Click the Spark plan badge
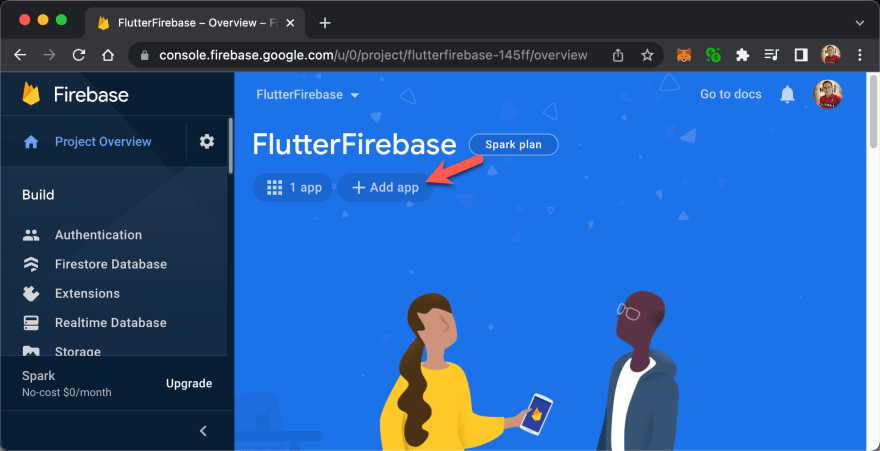 point(514,145)
